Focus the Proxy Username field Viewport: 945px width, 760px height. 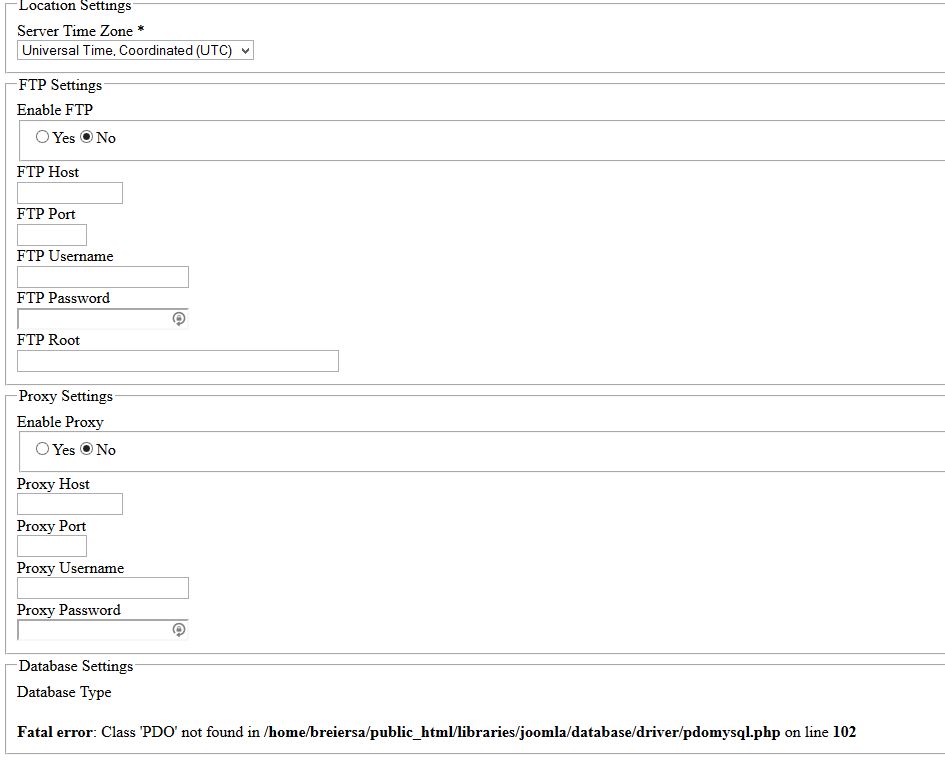103,588
